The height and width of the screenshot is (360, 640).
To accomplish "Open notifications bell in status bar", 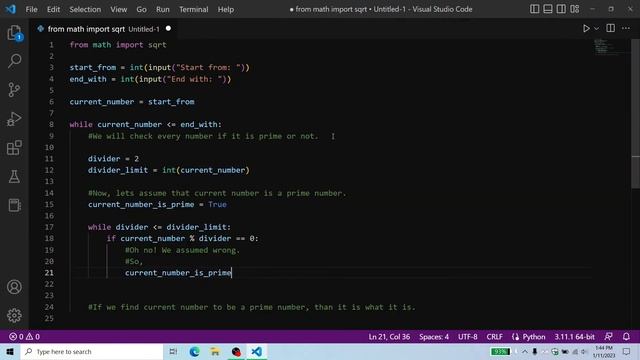I will coord(626,337).
